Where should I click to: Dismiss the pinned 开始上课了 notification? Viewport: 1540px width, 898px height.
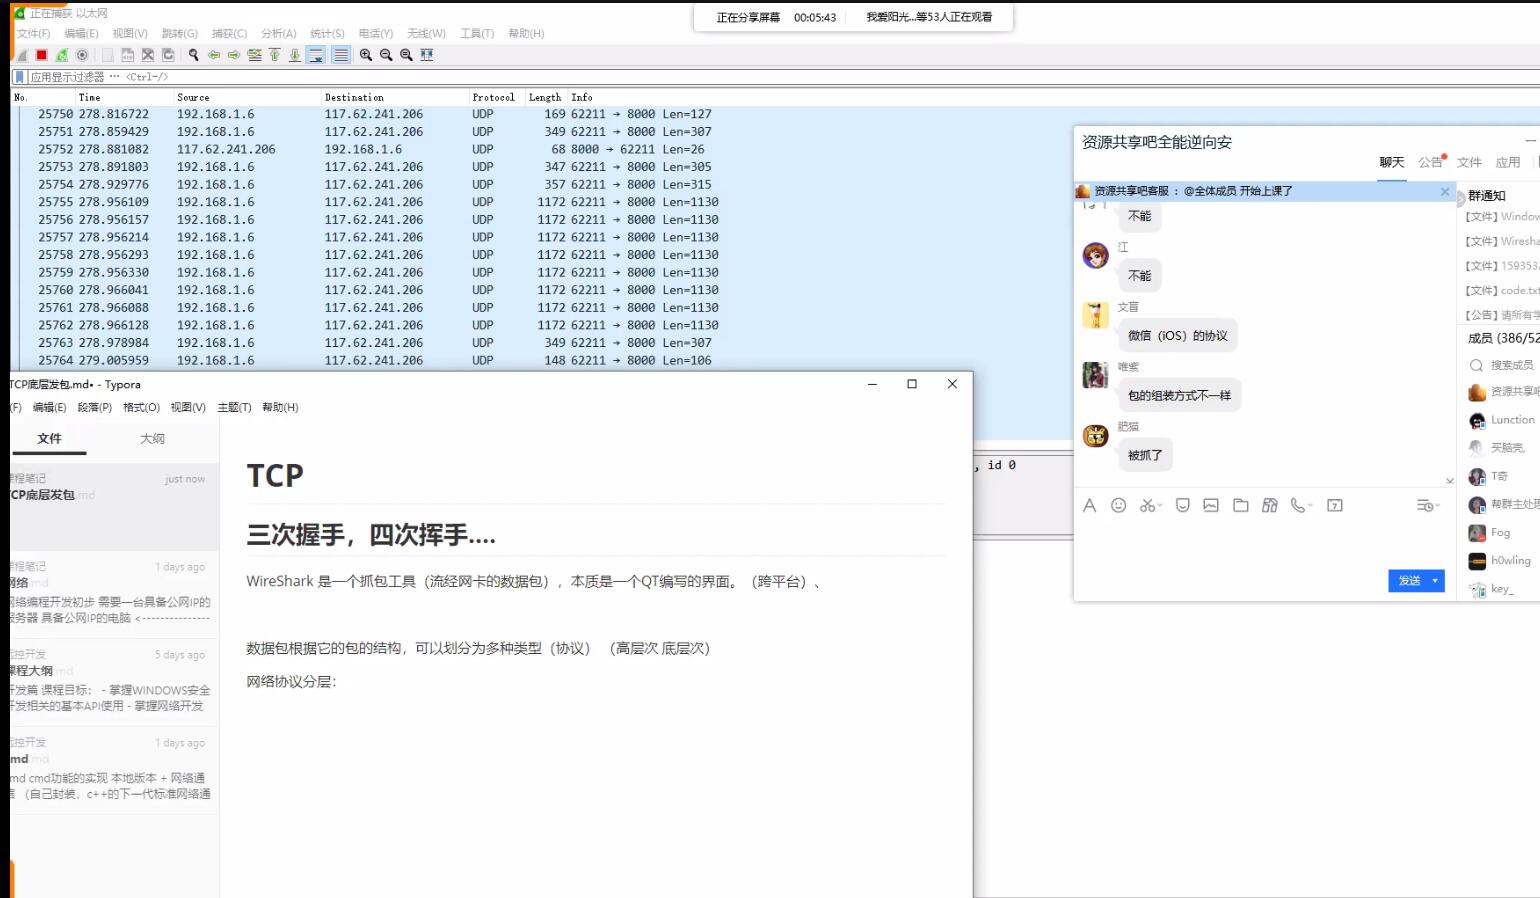tap(1445, 191)
